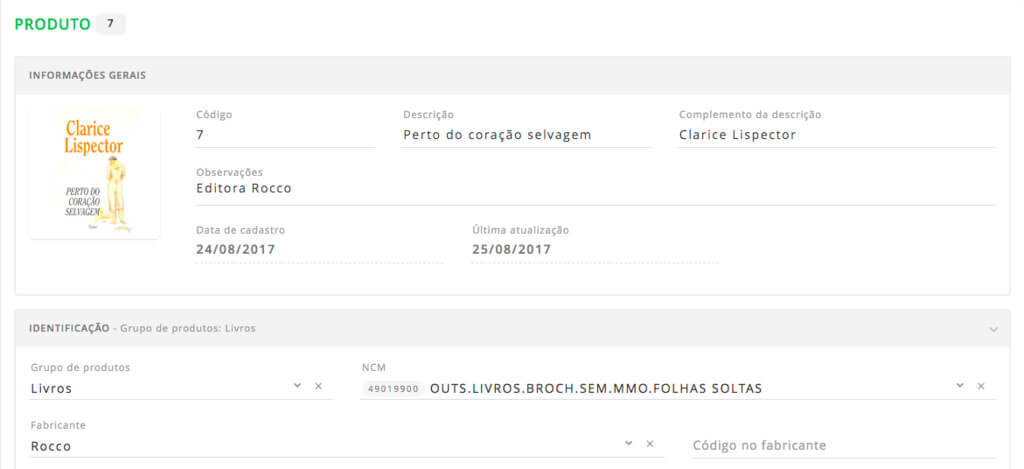Screen dimensions: 1024x469
Task: Collapse the Identificação section chevron
Action: pyautogui.click(x=993, y=329)
